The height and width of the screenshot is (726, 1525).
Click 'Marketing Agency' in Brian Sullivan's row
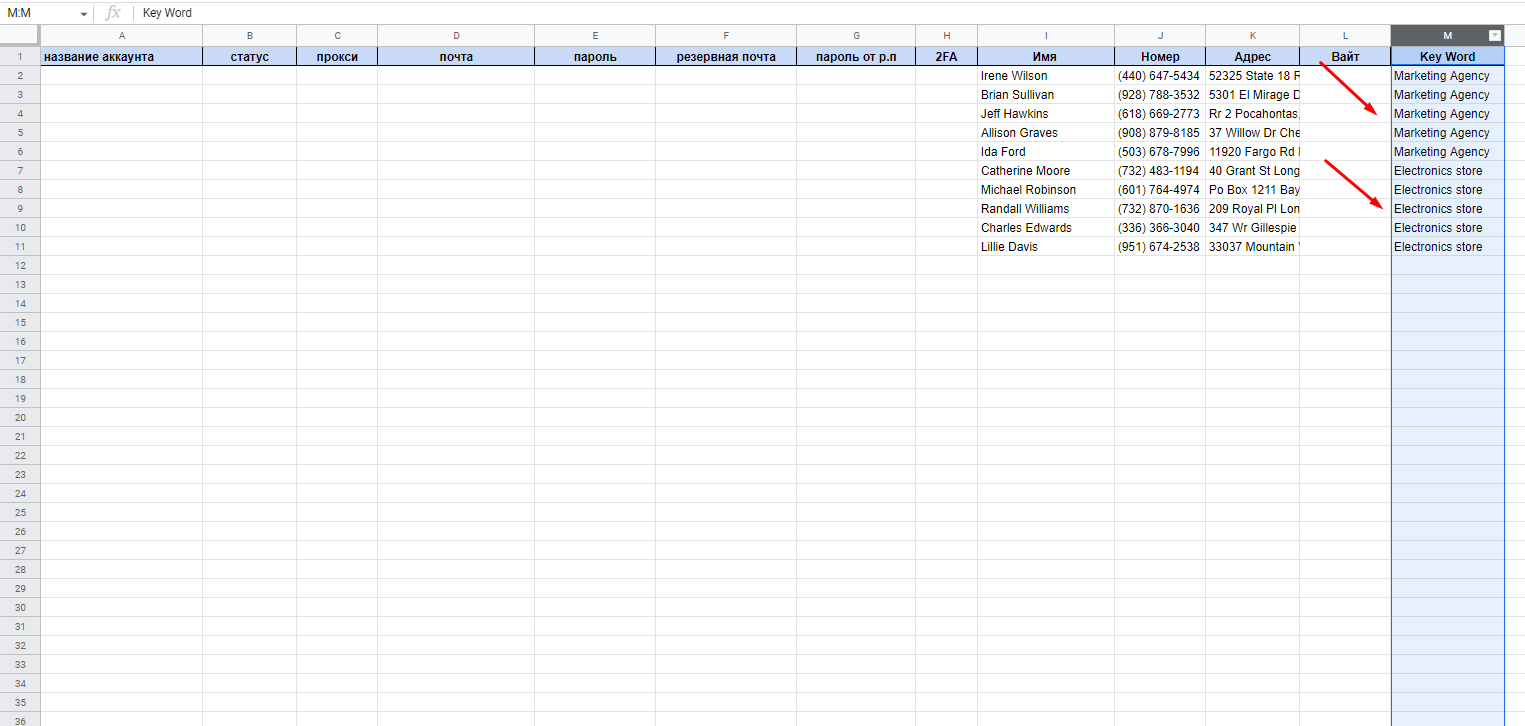(1447, 95)
